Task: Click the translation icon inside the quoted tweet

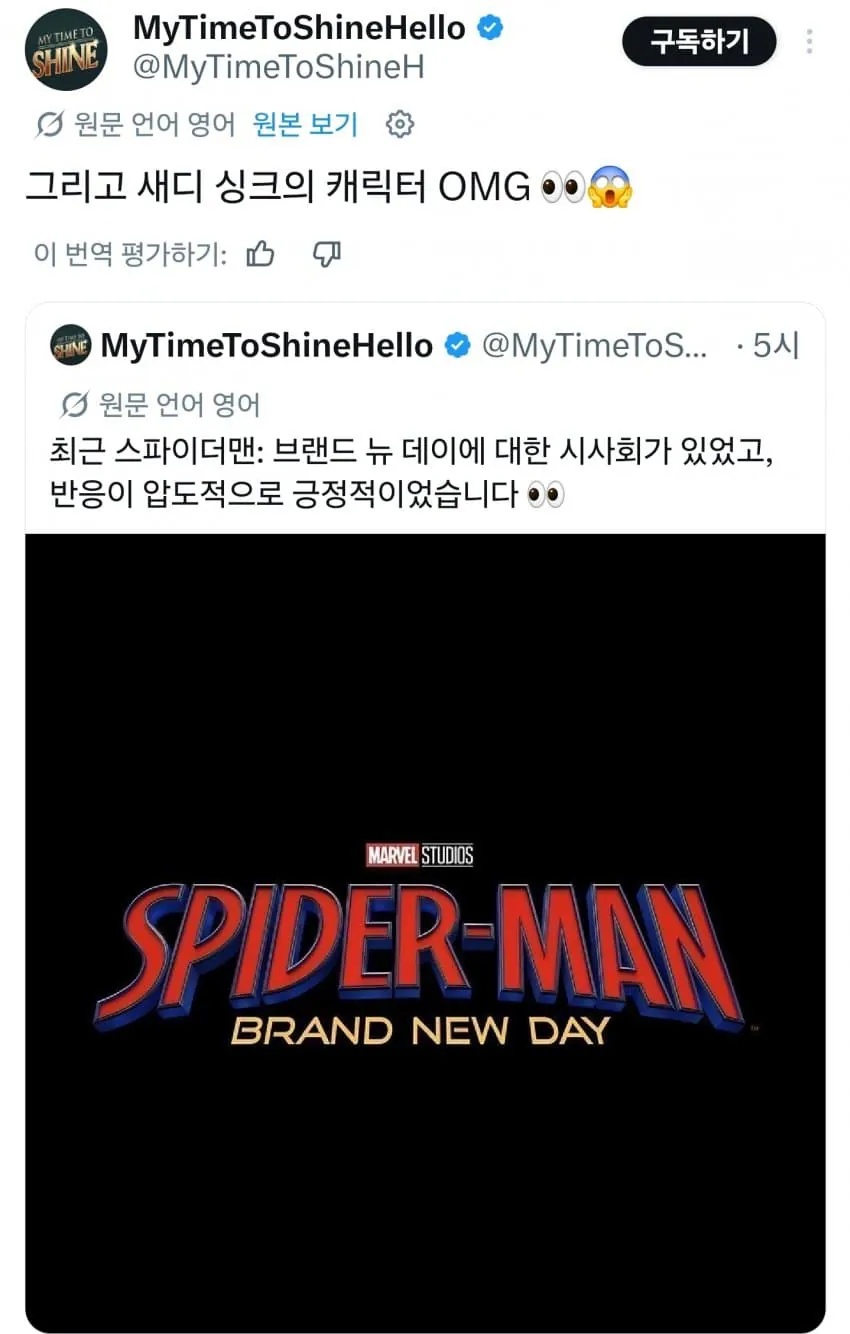Action: click(74, 405)
